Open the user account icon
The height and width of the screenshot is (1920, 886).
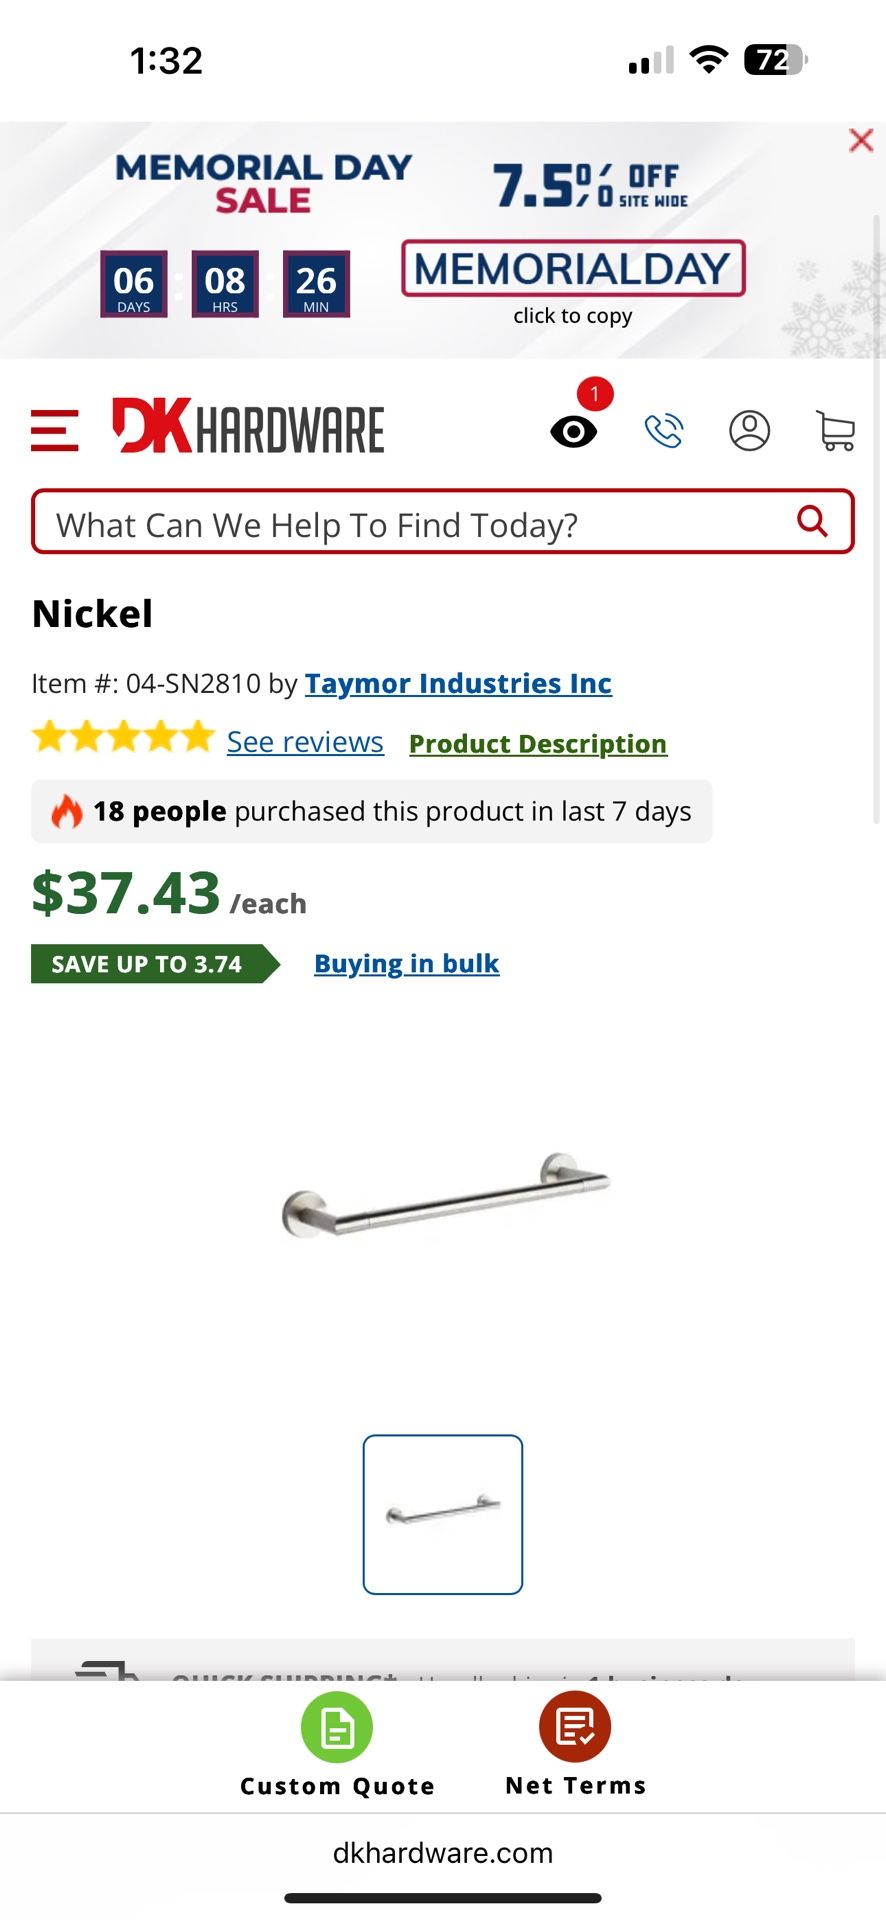pyautogui.click(x=749, y=430)
